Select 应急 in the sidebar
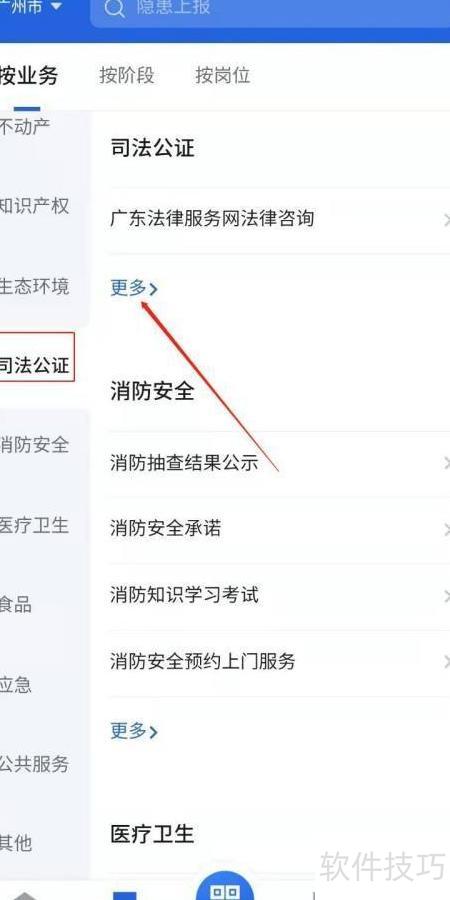The image size is (450, 900). (16, 685)
